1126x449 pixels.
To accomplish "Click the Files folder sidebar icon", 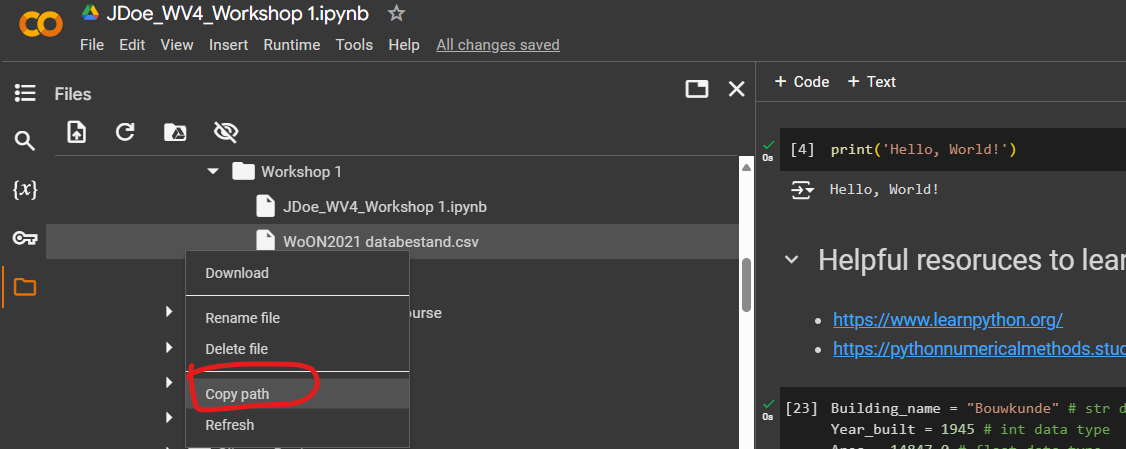I will [x=25, y=288].
